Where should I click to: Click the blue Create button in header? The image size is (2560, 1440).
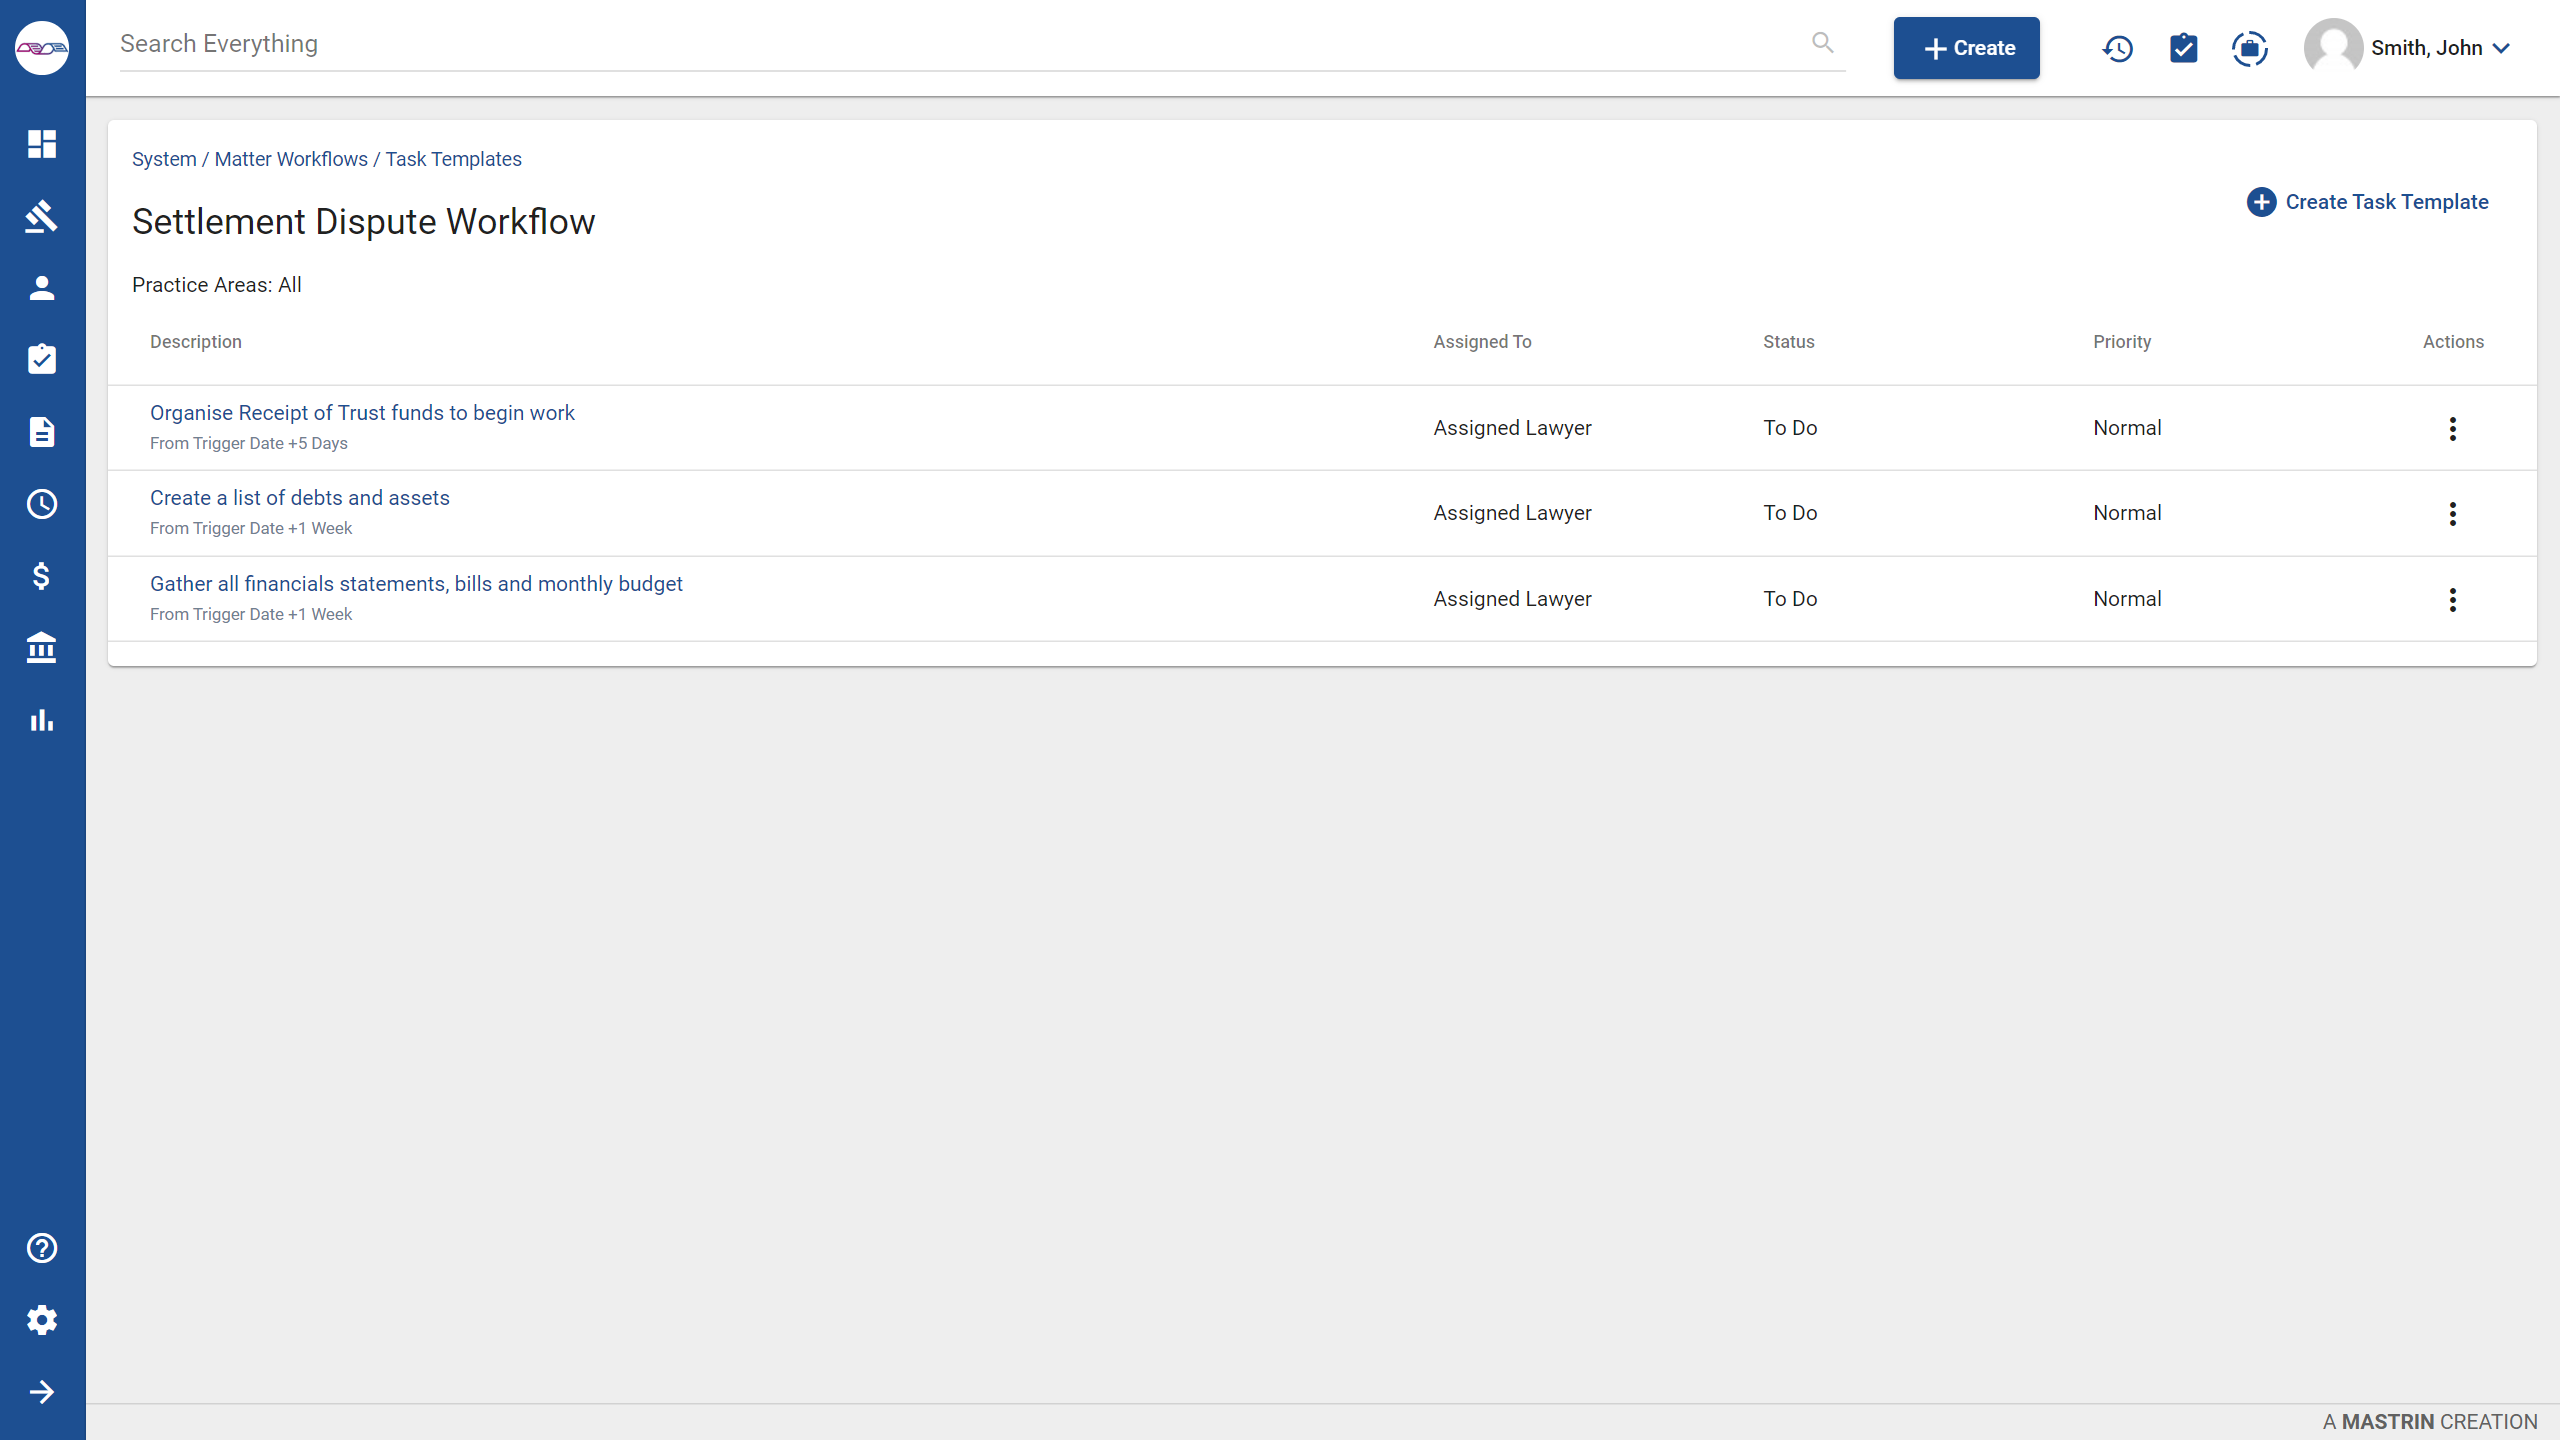[x=1966, y=47]
